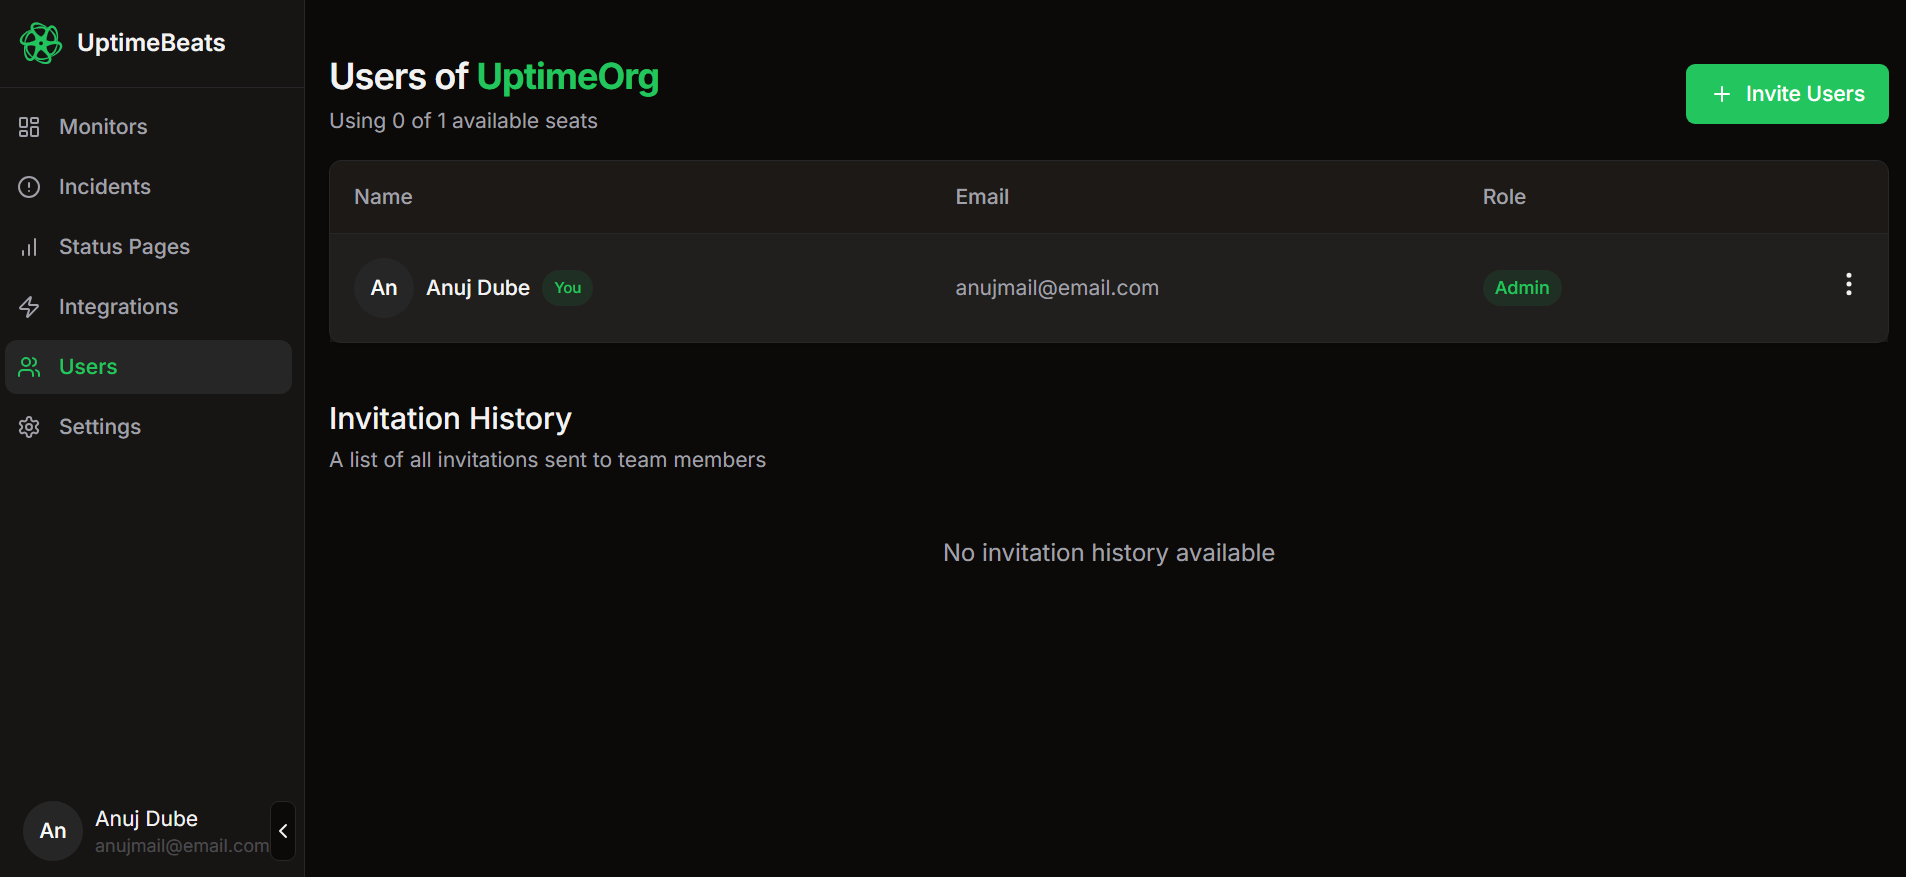Image resolution: width=1906 pixels, height=877 pixels.
Task: Click the Admin role badge
Action: point(1521,288)
